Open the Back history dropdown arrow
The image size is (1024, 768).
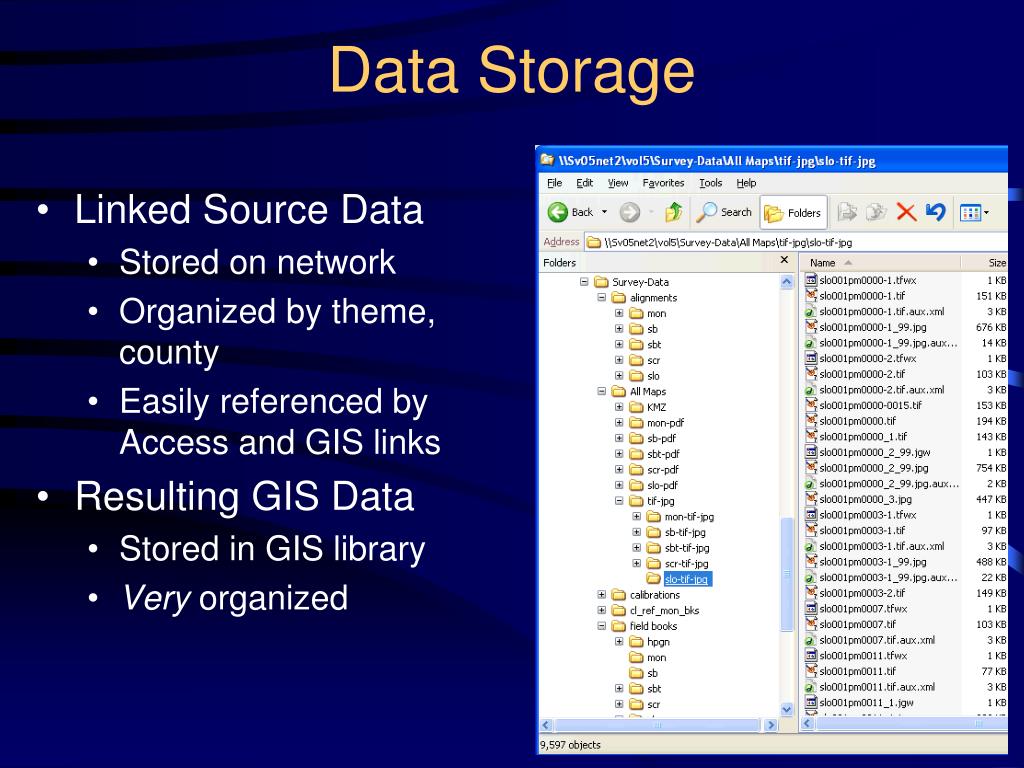click(605, 212)
